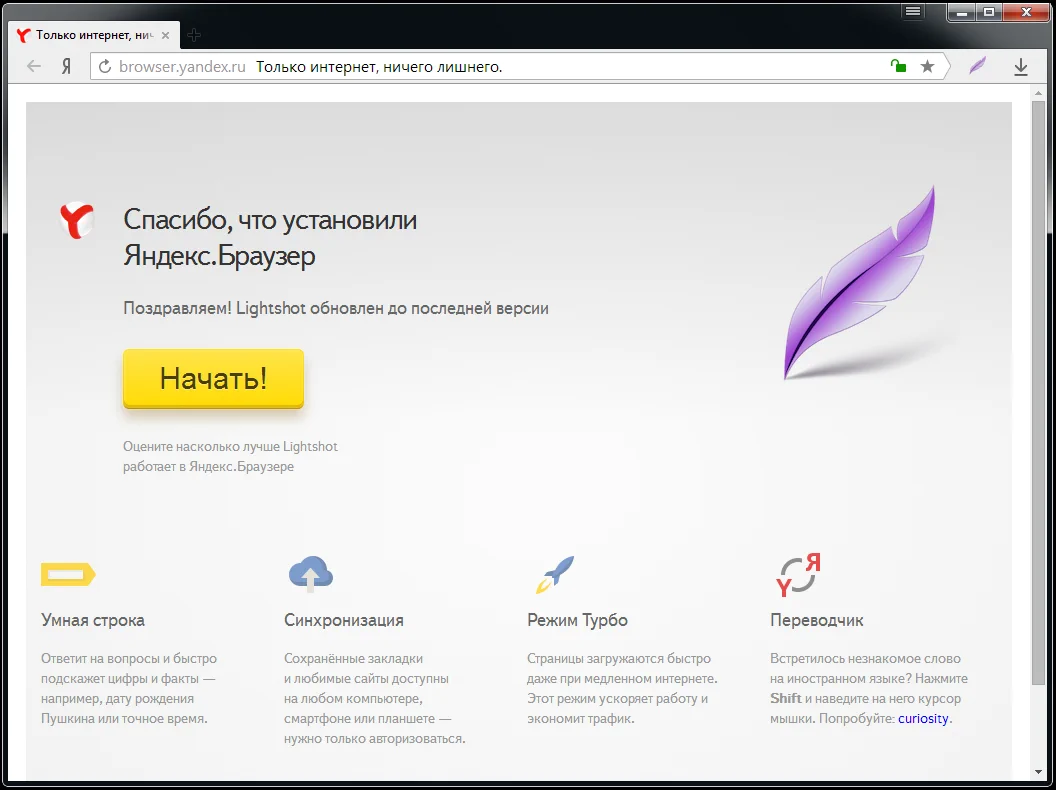Close the browser window
Viewport: 1056px width, 790px height.
1026,11
